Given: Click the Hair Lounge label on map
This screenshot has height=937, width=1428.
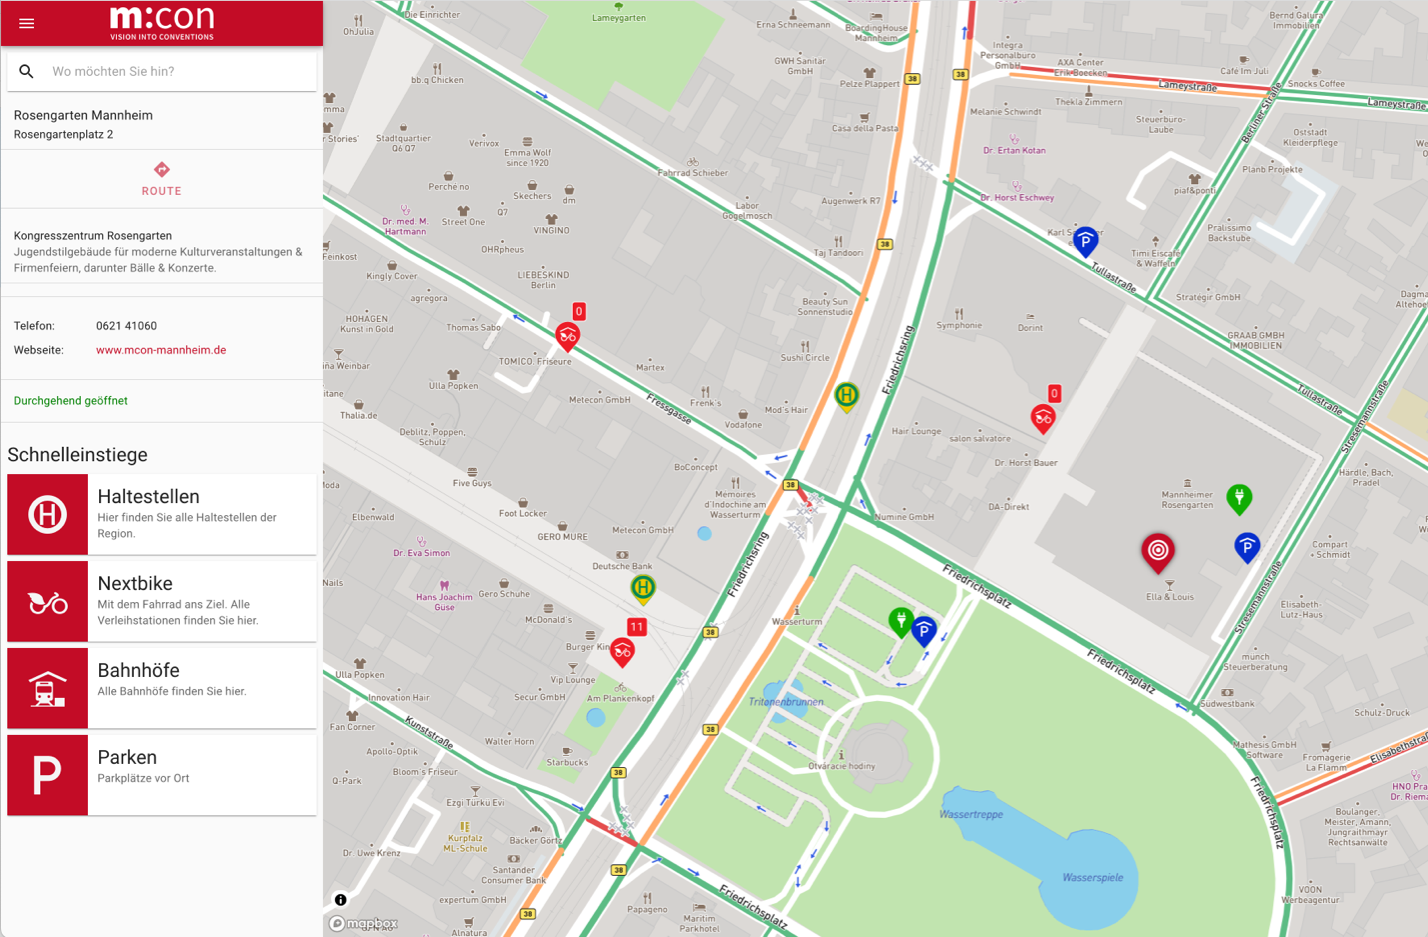Looking at the screenshot, I should [x=916, y=432].
